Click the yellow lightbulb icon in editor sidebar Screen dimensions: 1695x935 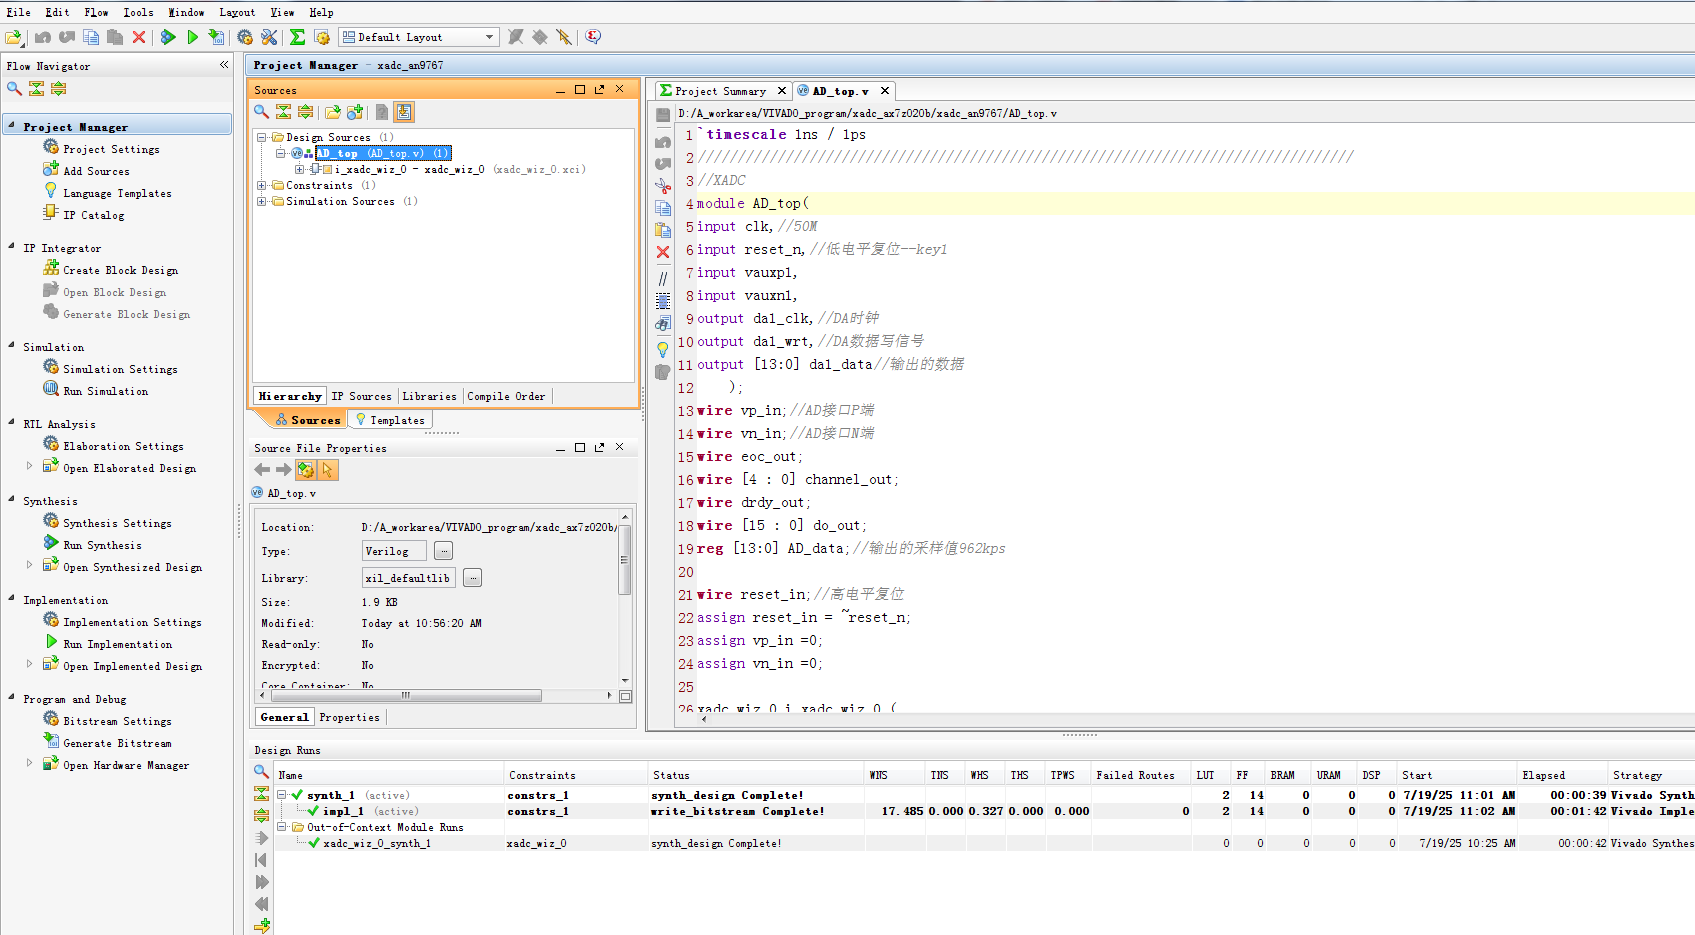[662, 350]
